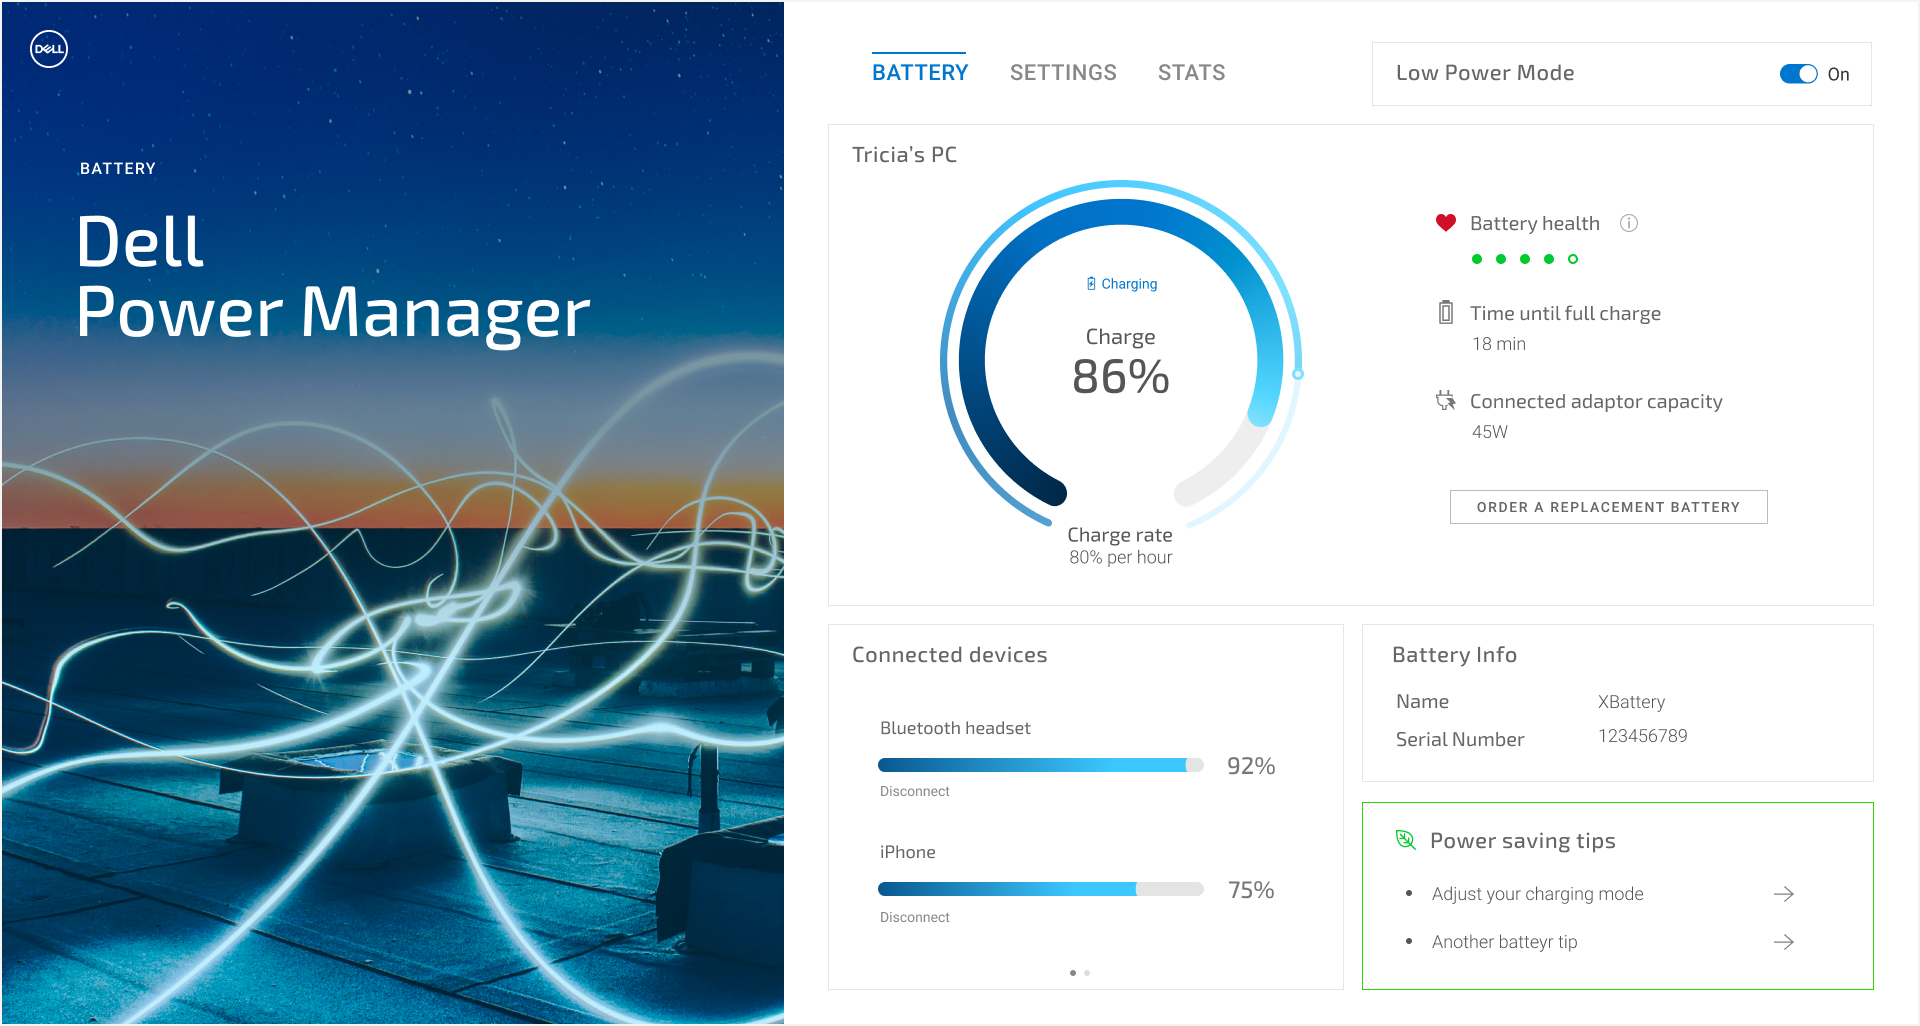Click the Battery health label
The image size is (1920, 1026).
pos(1534,224)
